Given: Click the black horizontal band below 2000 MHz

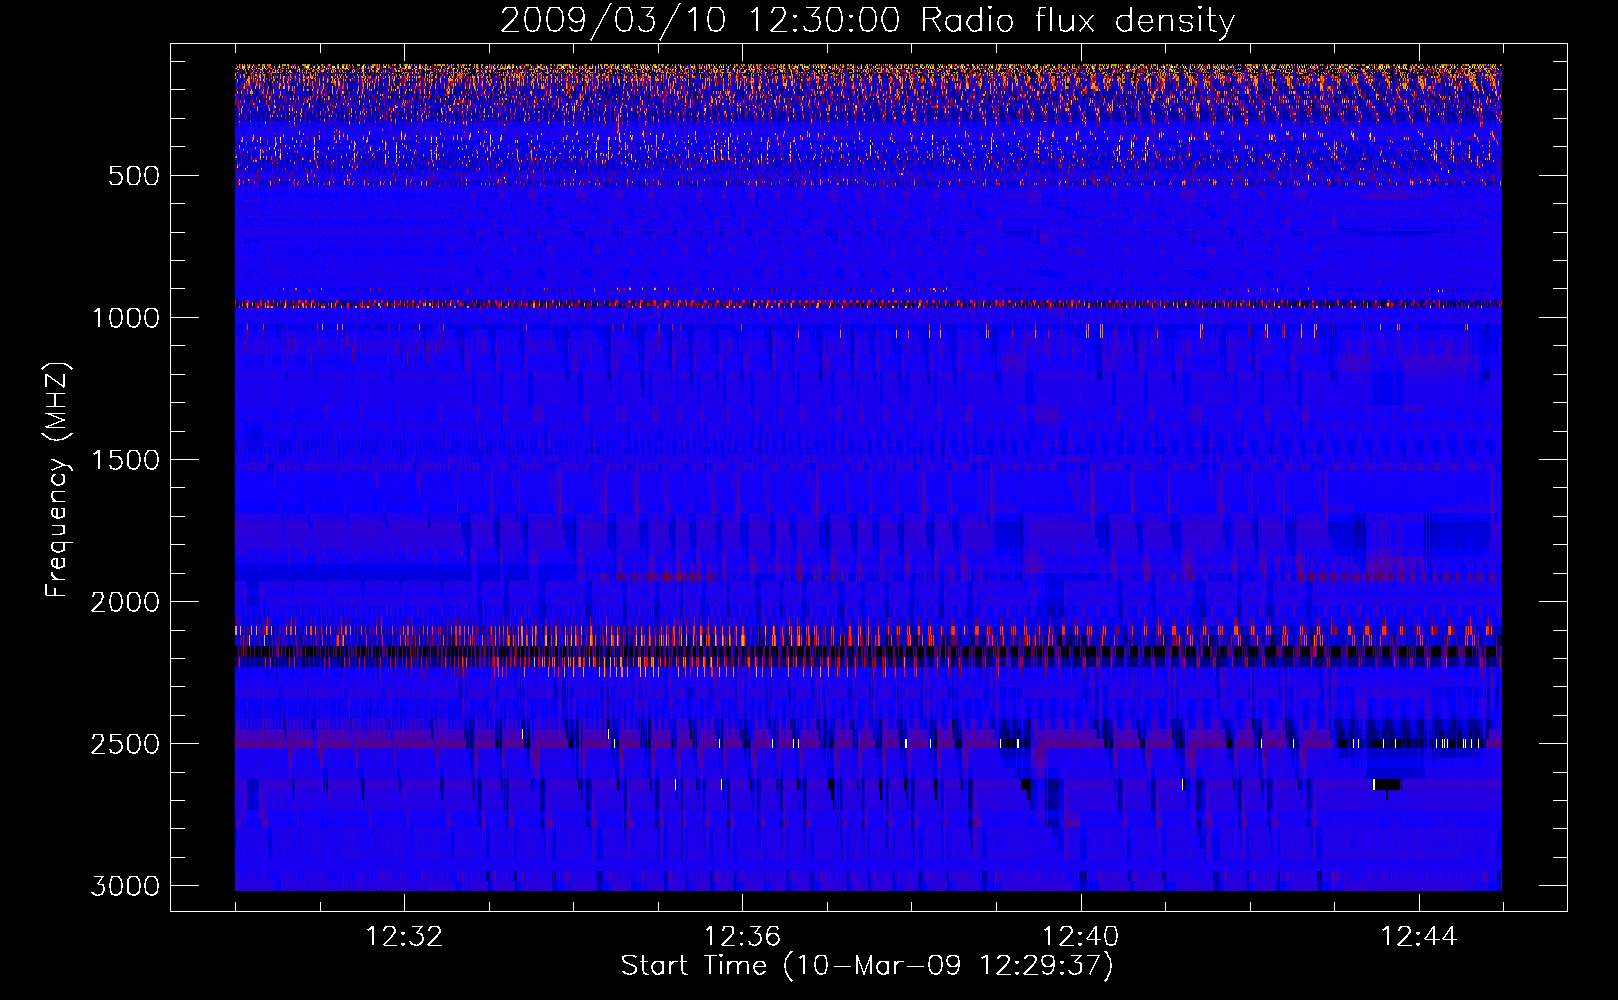Looking at the screenshot, I should 868,652.
